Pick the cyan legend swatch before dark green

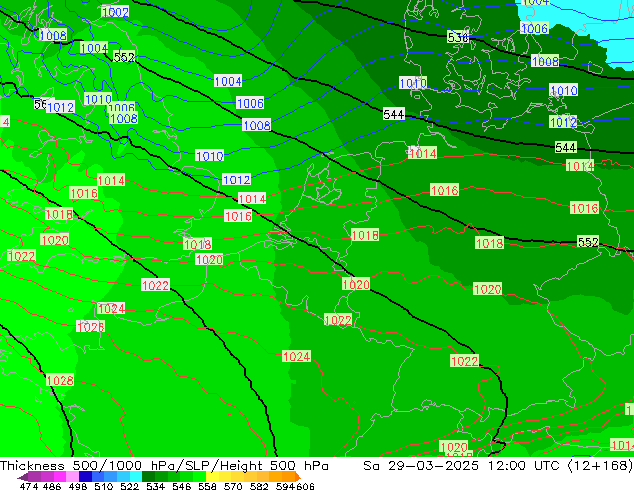pos(136,476)
